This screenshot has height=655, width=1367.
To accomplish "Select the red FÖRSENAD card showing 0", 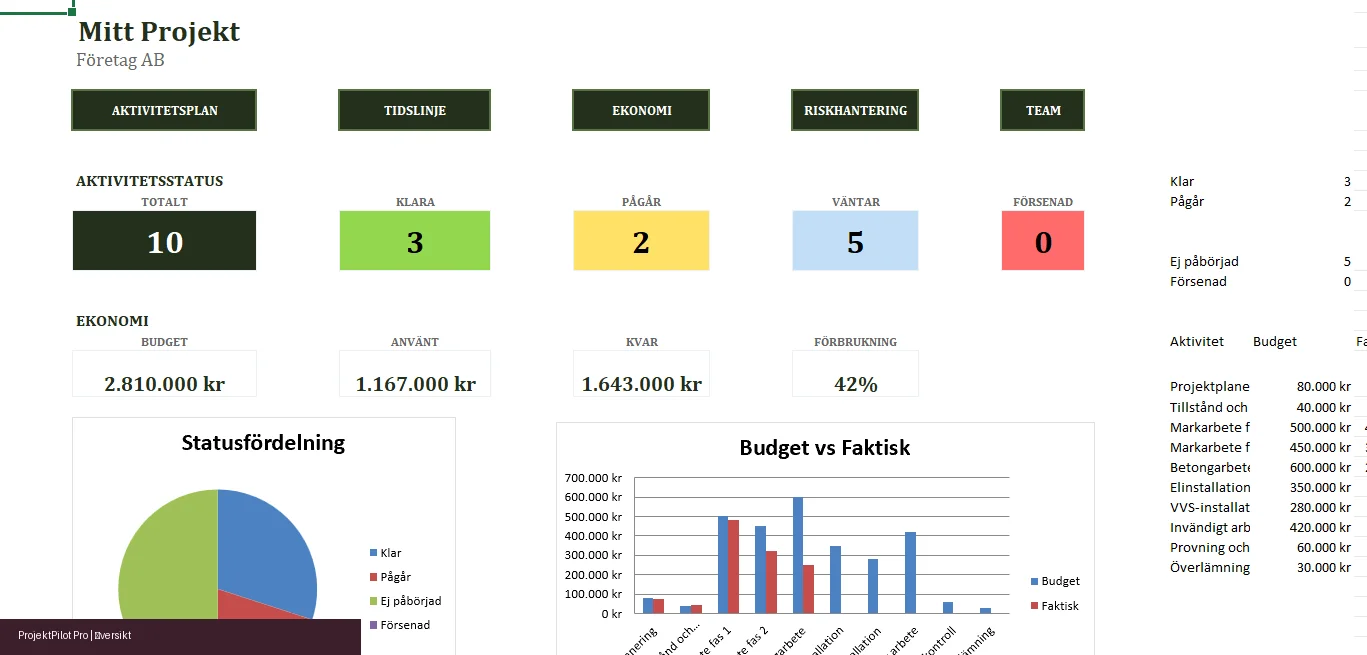I will 1043,240.
